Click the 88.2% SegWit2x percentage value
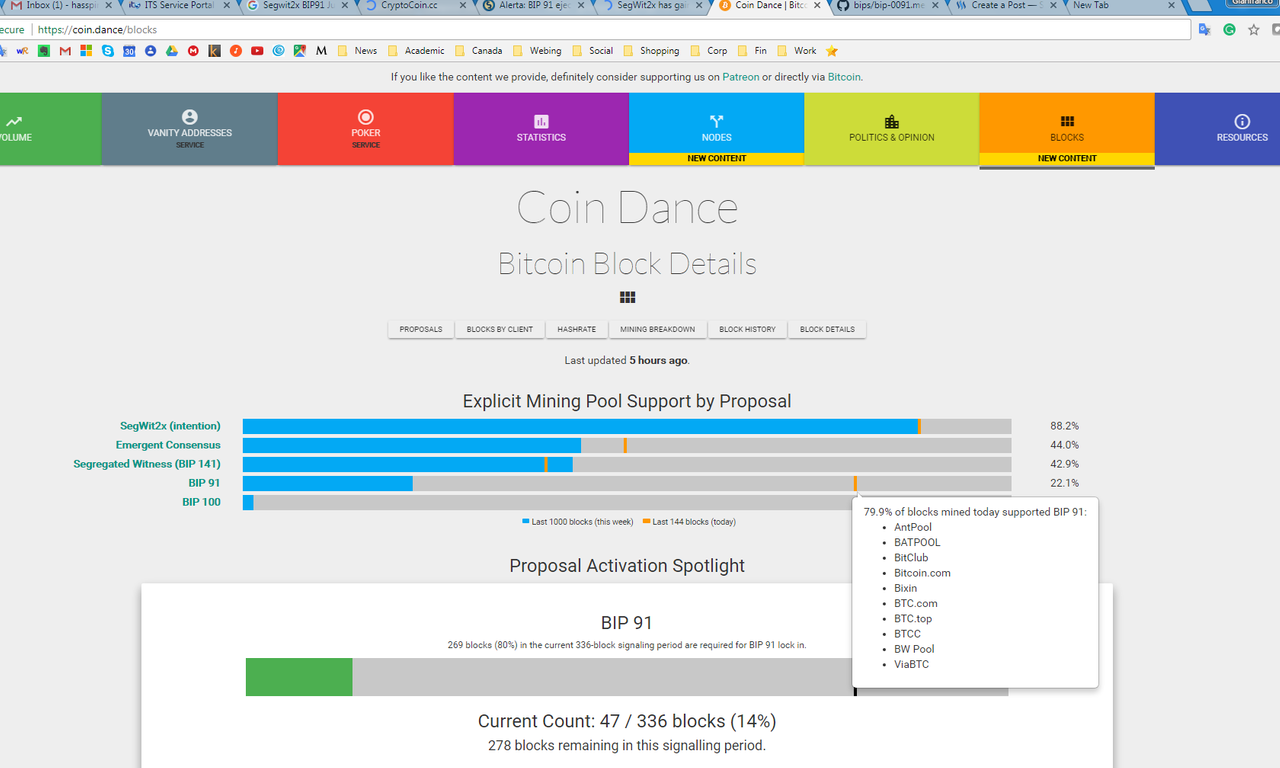Image resolution: width=1280 pixels, height=768 pixels. [x=1064, y=426]
